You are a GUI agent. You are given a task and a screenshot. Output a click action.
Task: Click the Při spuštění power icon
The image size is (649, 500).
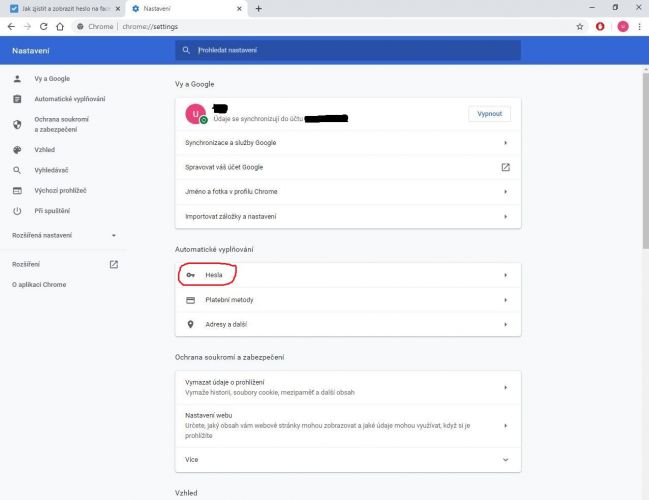click(17, 211)
